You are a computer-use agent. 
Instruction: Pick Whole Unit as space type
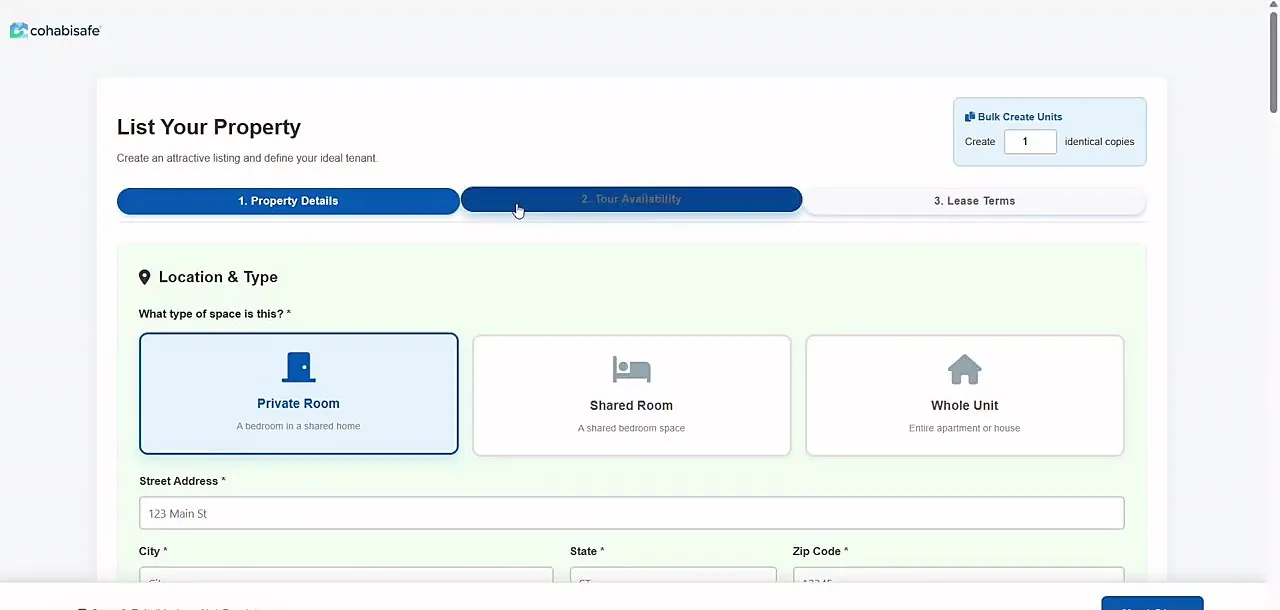(x=965, y=395)
